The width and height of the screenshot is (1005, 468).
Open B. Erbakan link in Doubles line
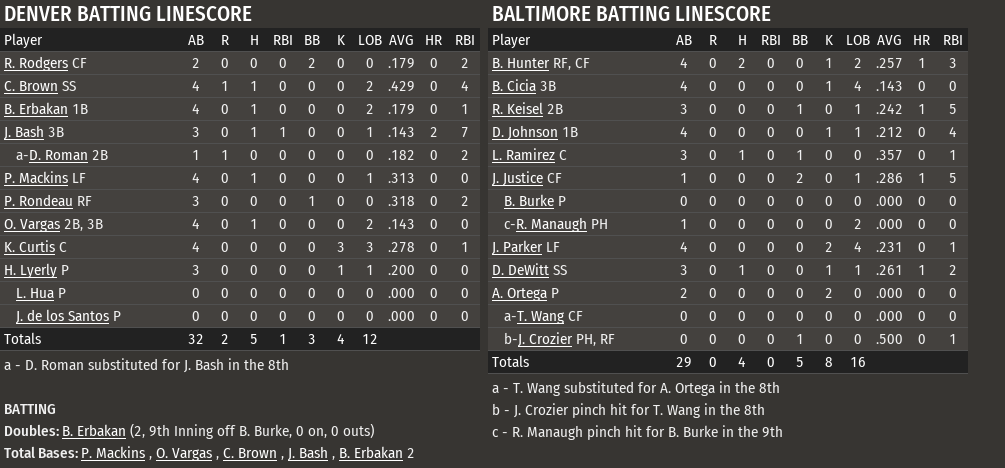click(93, 432)
